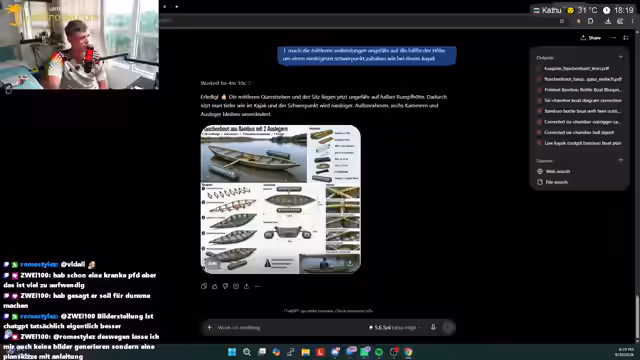Open 'Corrected six-chamber hull layout' output

pos(576,132)
